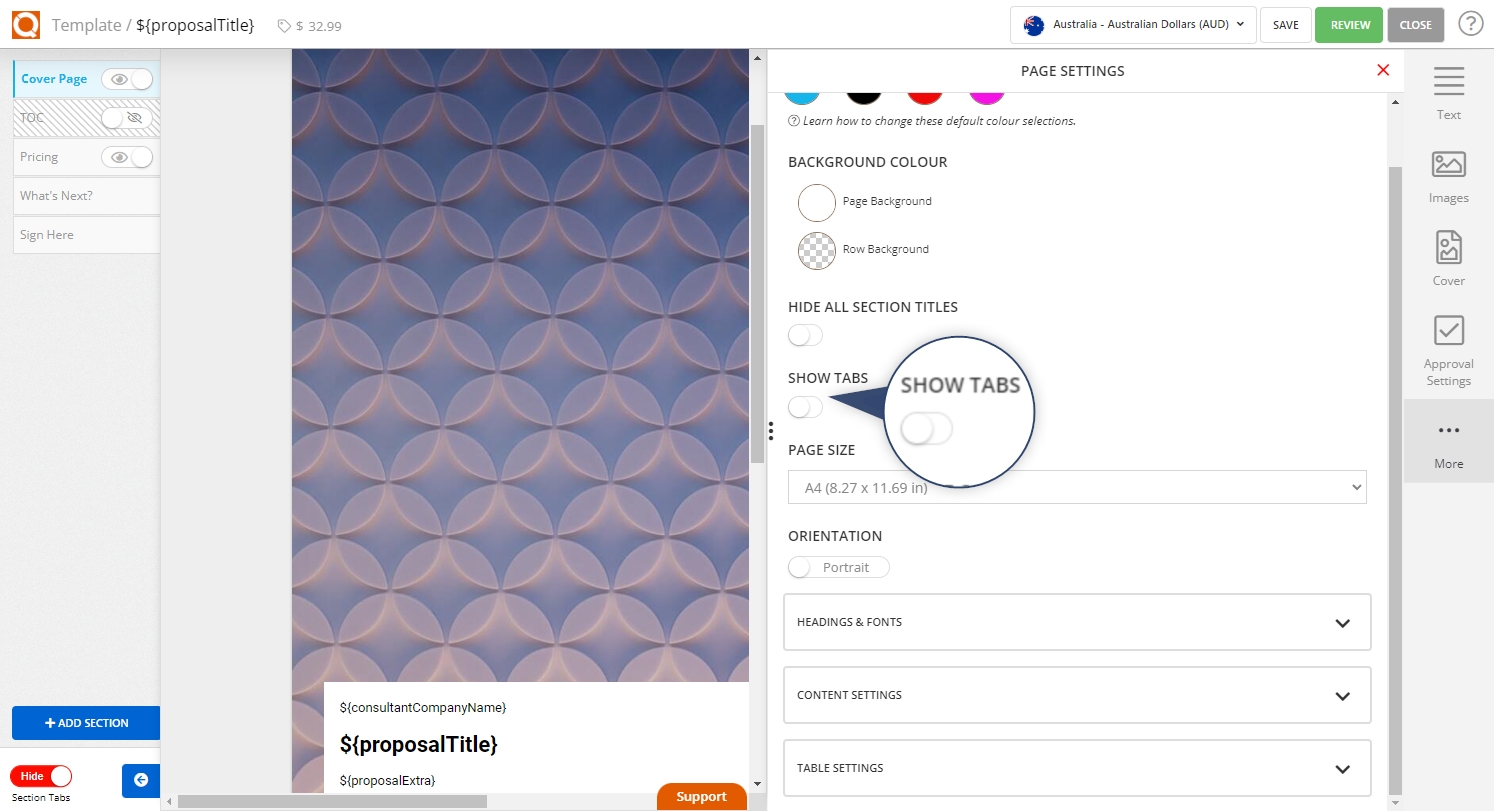Pick the Page Background colour swatch

pyautogui.click(x=816, y=202)
